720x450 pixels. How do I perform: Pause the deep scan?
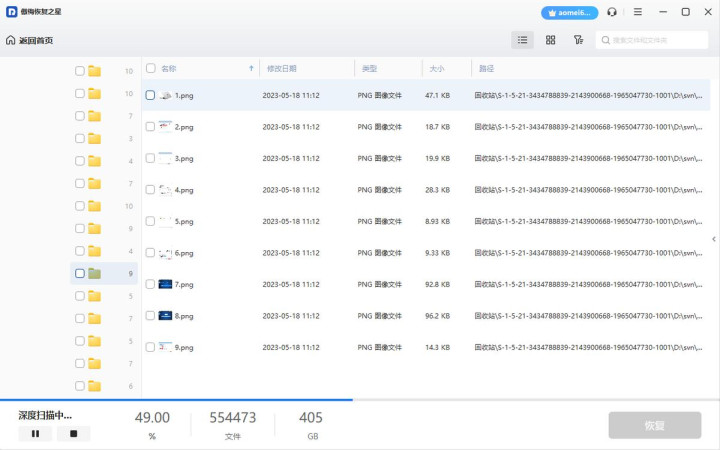[x=35, y=434]
